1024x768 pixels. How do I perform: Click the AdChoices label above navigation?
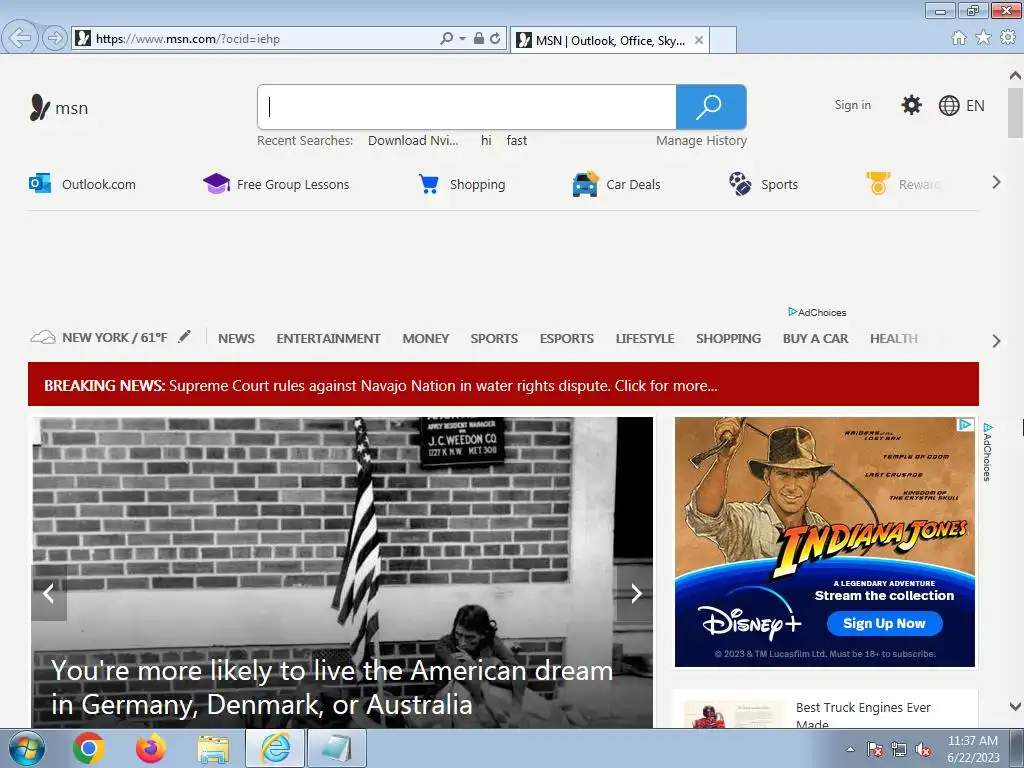click(x=817, y=312)
